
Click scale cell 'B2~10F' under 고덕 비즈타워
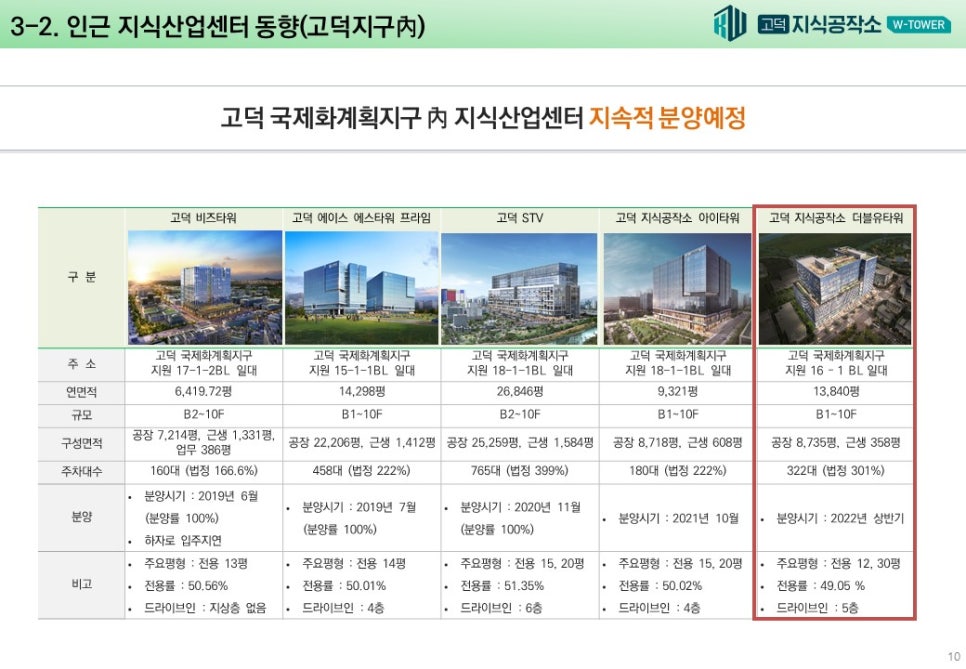click(204, 415)
